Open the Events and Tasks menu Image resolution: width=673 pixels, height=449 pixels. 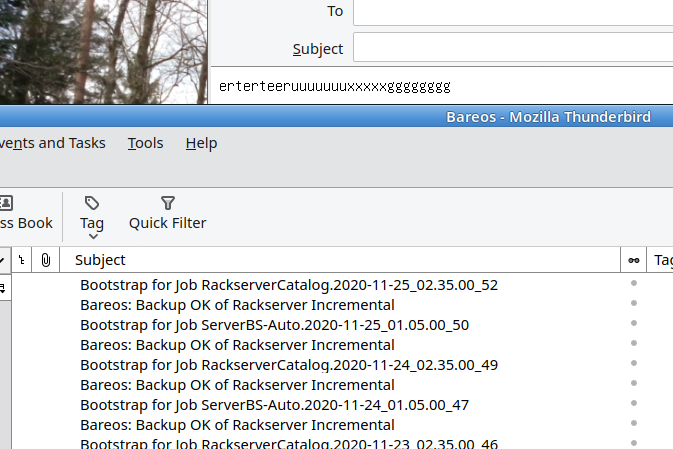(x=52, y=143)
